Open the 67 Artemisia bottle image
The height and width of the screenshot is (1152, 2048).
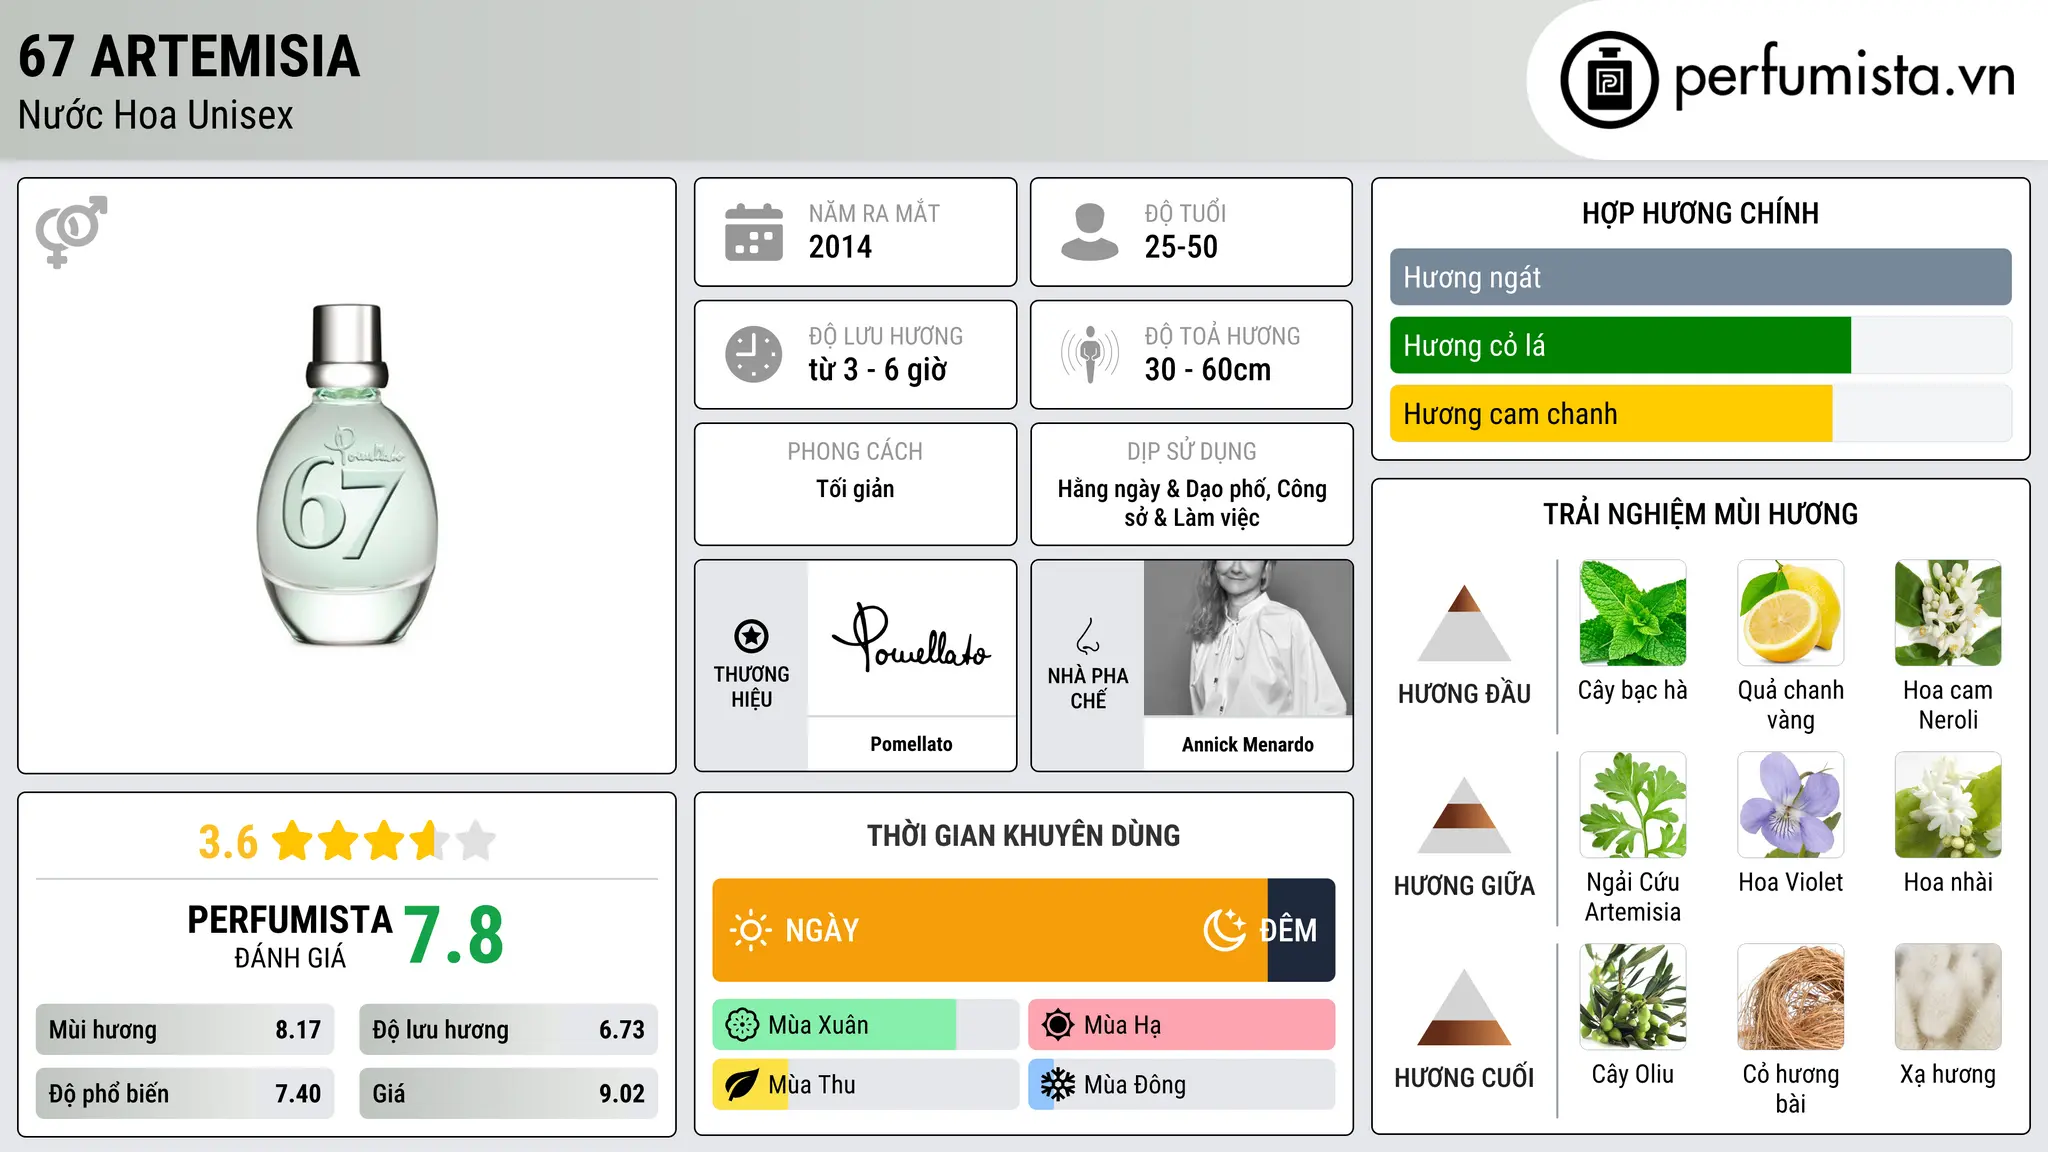(347, 476)
